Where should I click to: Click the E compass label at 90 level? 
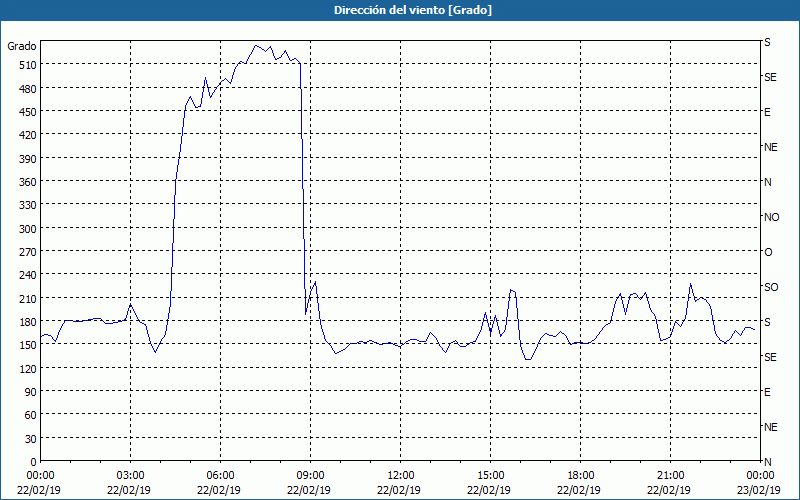(767, 392)
